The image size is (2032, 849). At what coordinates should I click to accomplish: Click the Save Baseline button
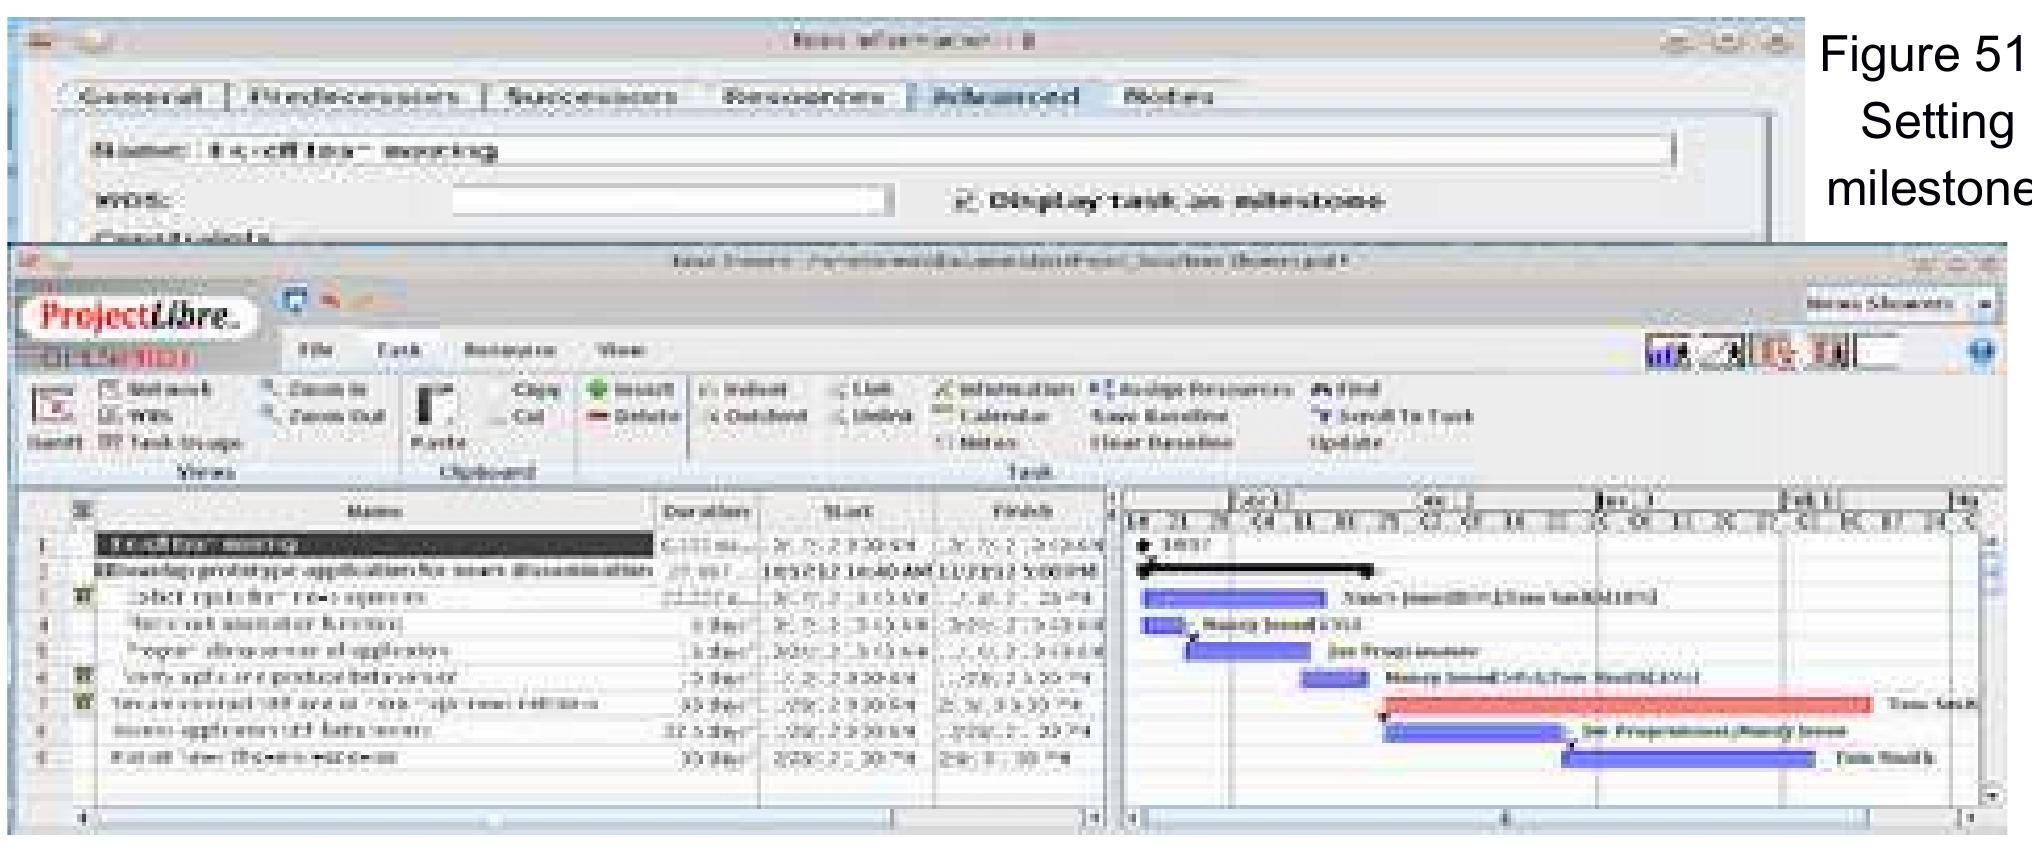point(1159,416)
